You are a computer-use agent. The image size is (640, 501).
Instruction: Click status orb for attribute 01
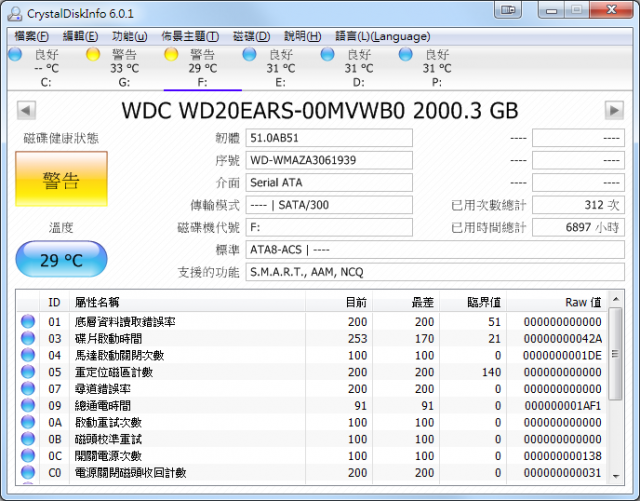[x=28, y=321]
